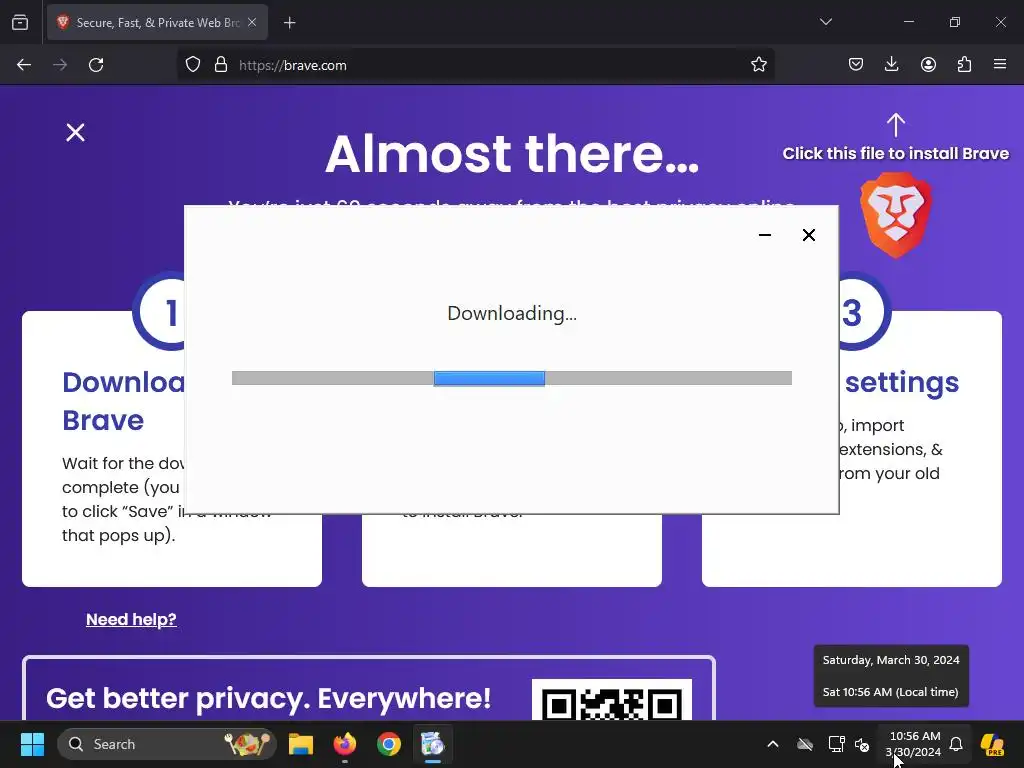Image resolution: width=1024 pixels, height=768 pixels.
Task: Reload the current page
Action: (x=96, y=65)
